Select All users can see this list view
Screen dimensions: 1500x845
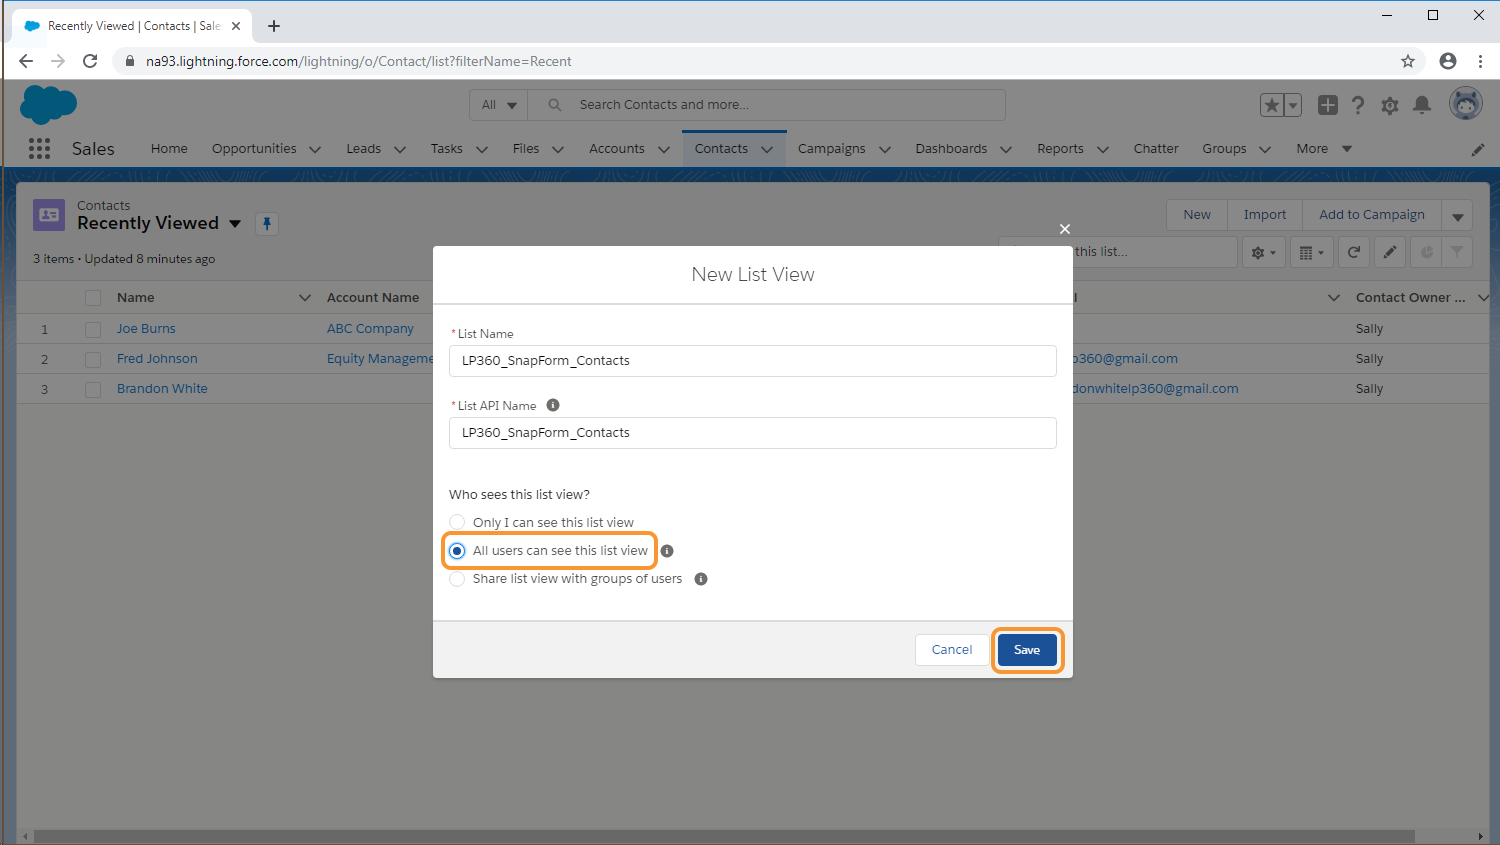pos(457,551)
